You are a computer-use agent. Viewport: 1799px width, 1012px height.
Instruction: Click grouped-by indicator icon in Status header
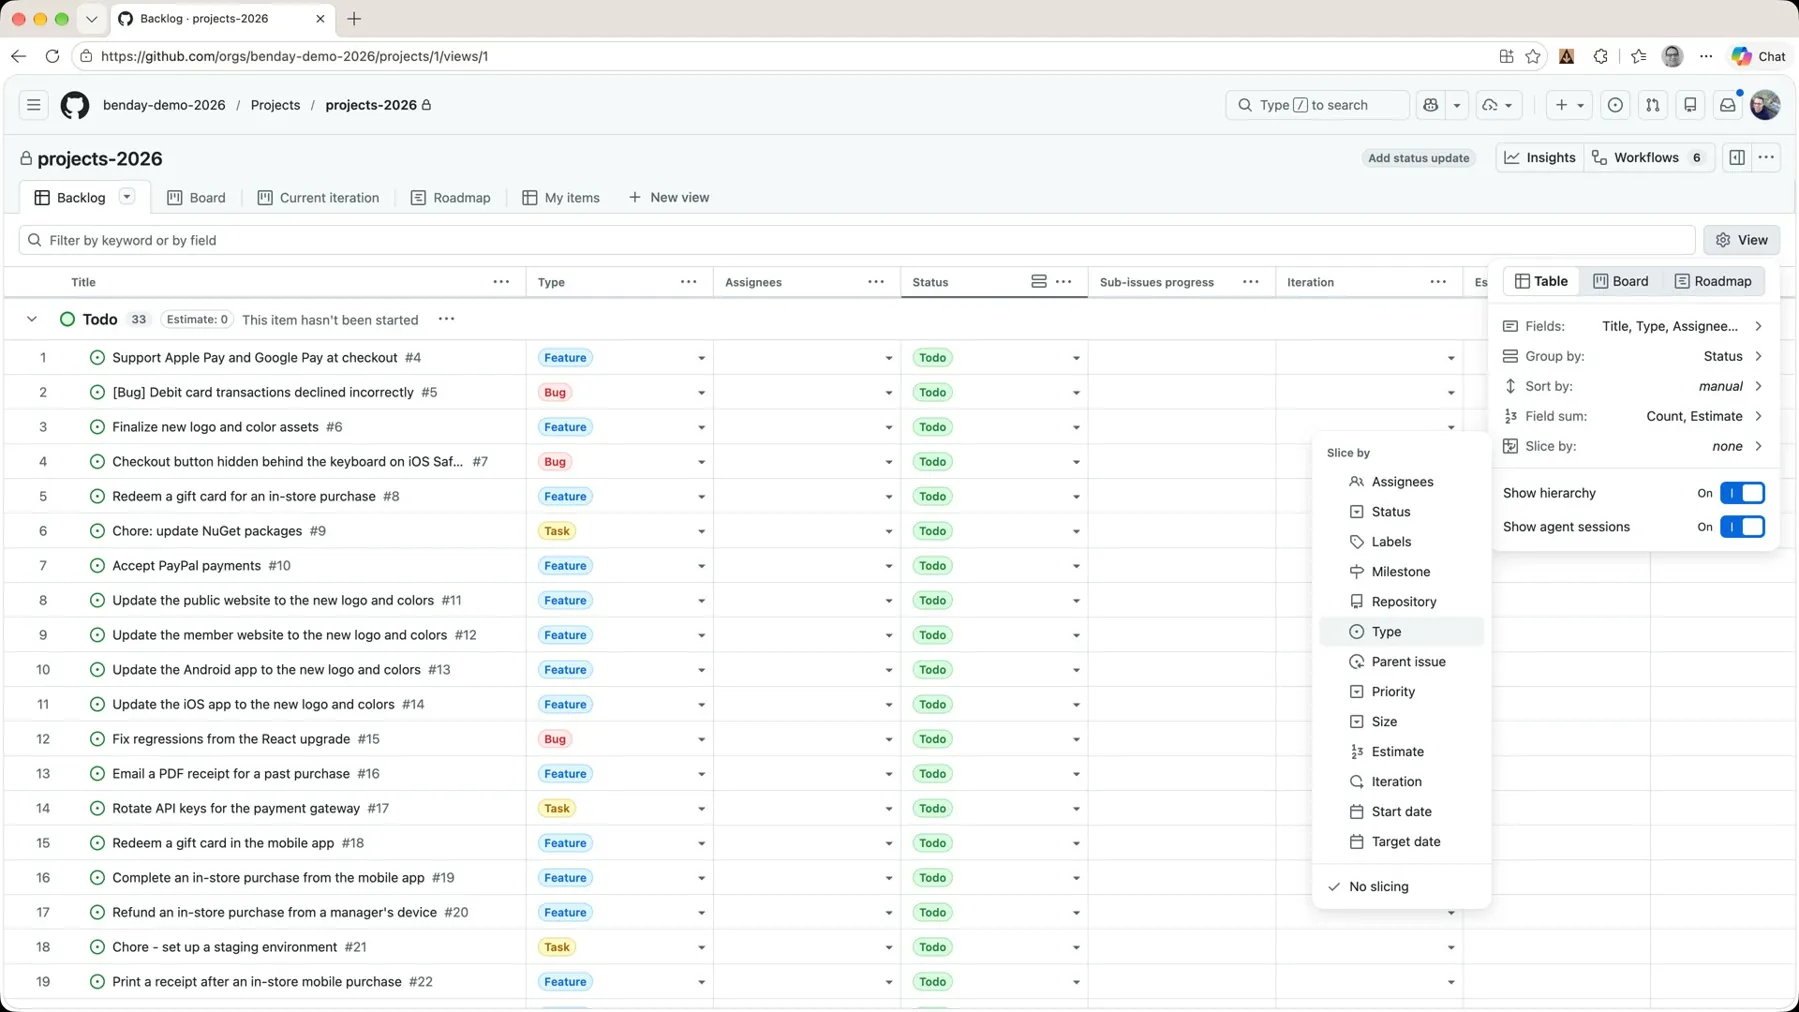point(1039,282)
